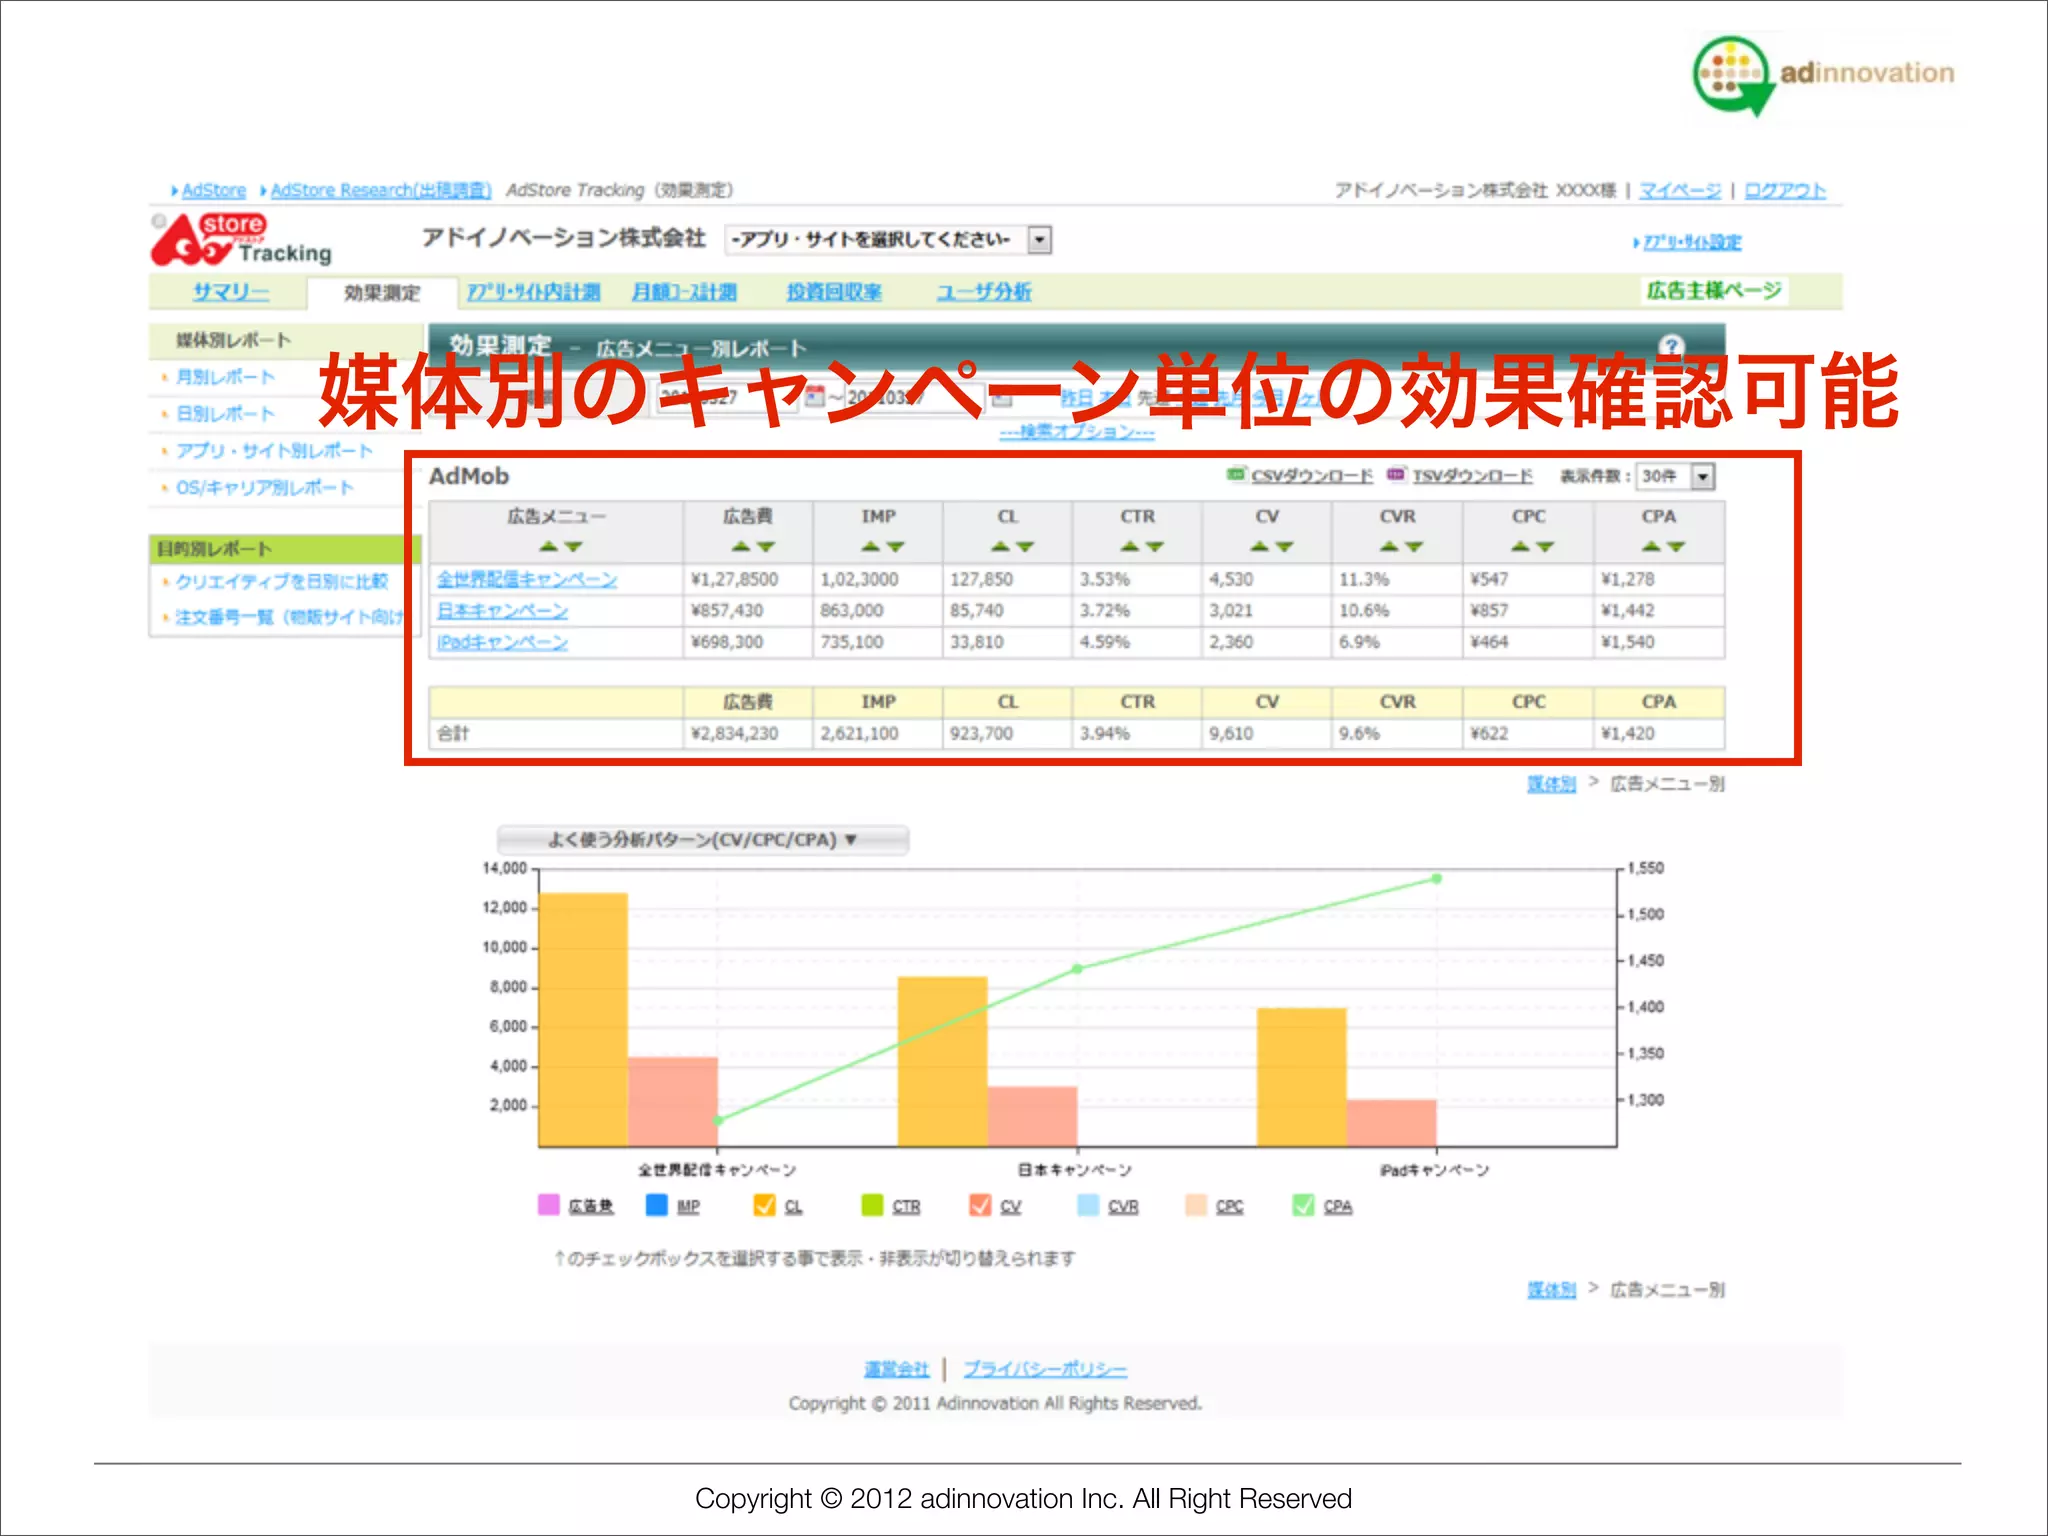The width and height of the screenshot is (2048, 1536).
Task: Toggle CV series checkbox in chart legend
Action: coord(980,1205)
